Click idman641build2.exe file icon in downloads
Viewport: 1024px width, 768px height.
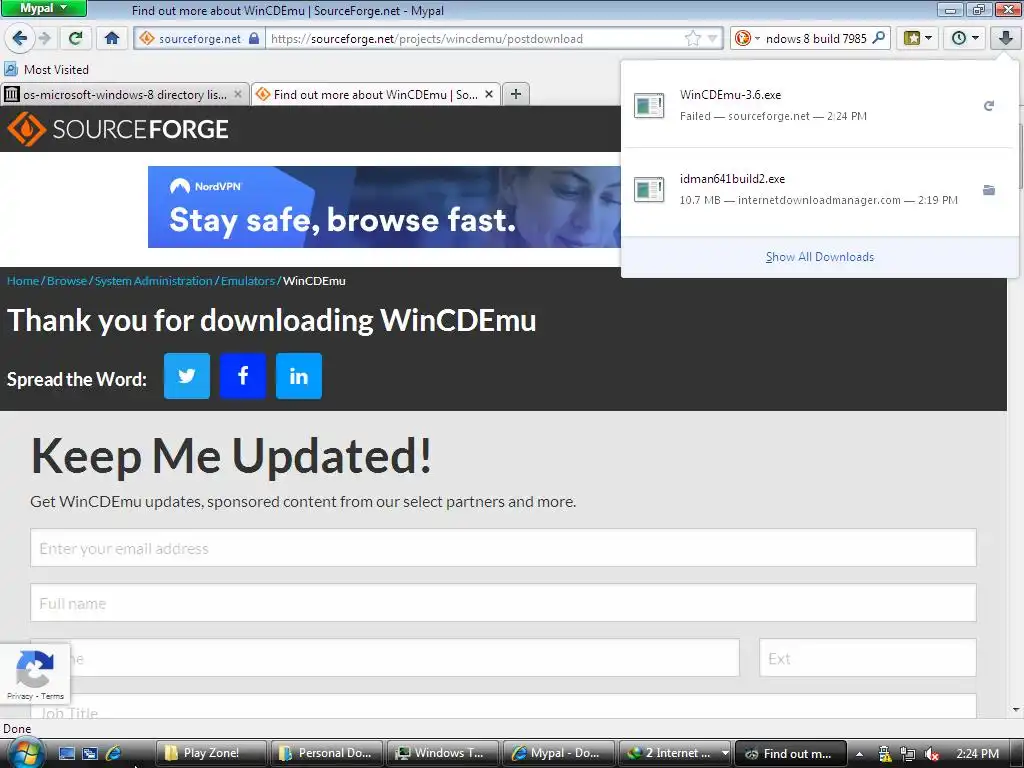point(648,189)
